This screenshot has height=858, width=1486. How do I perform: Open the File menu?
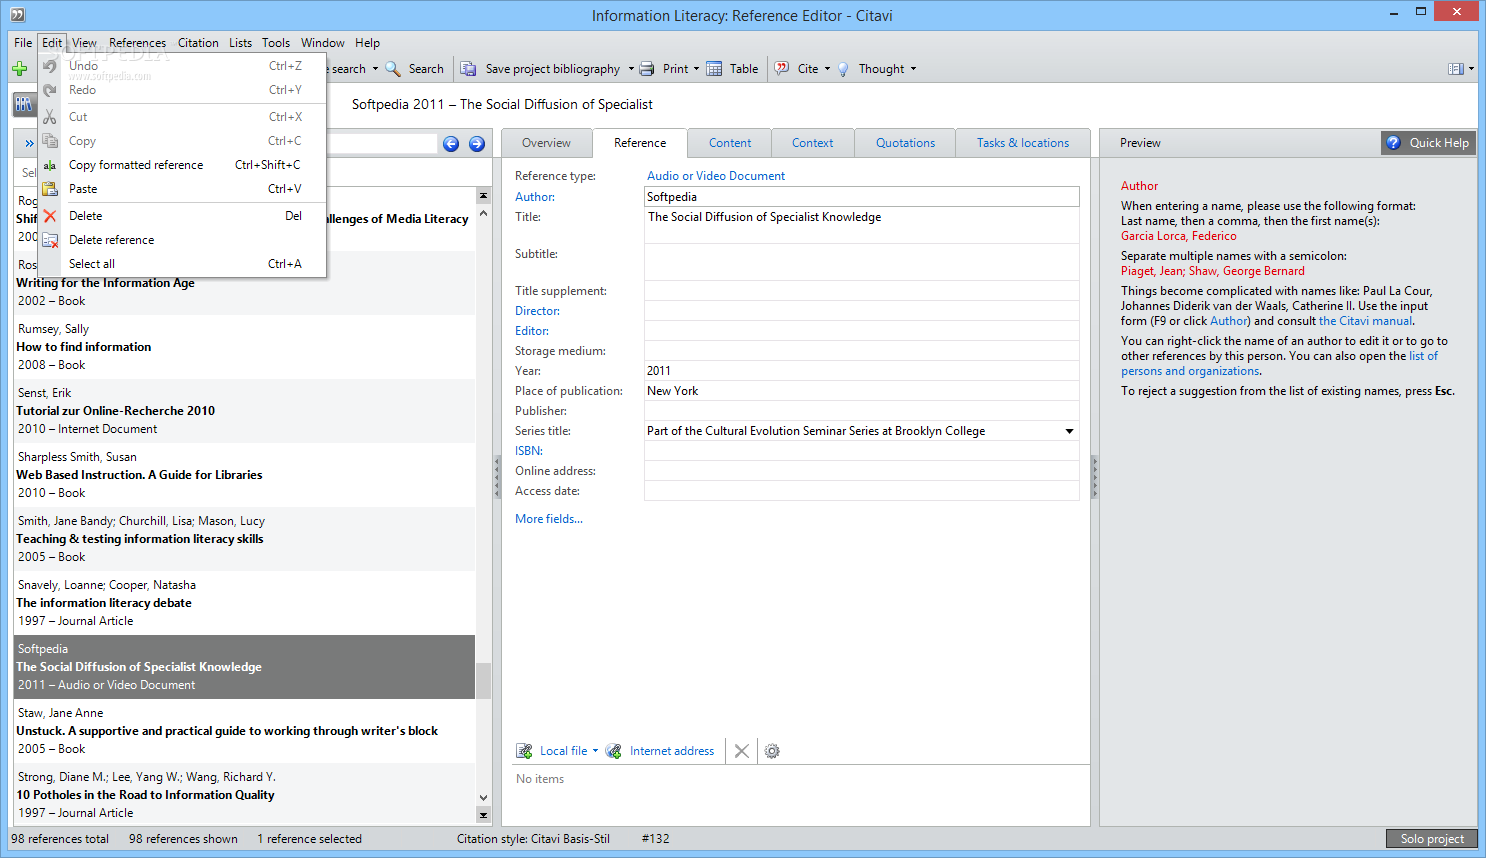point(23,43)
